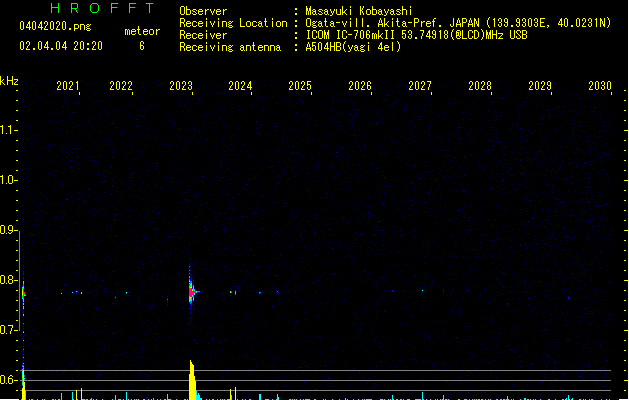The height and width of the screenshot is (400, 629).
Task: Click the 2024 time axis marker
Action: coord(240,85)
